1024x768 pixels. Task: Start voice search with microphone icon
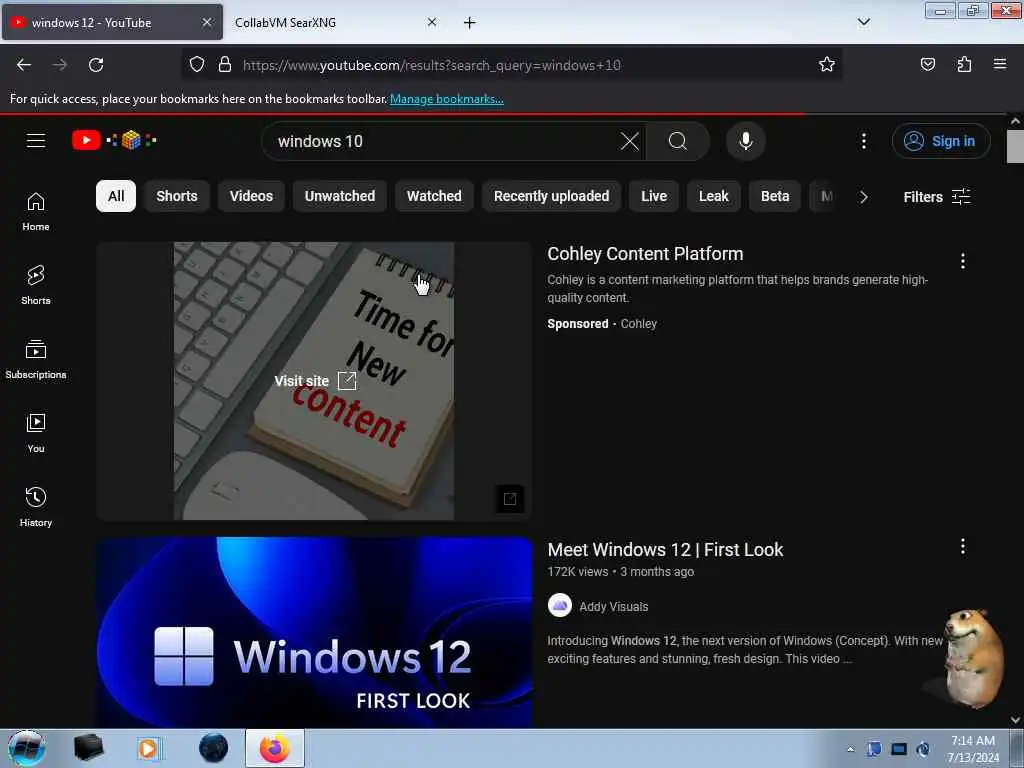point(745,141)
